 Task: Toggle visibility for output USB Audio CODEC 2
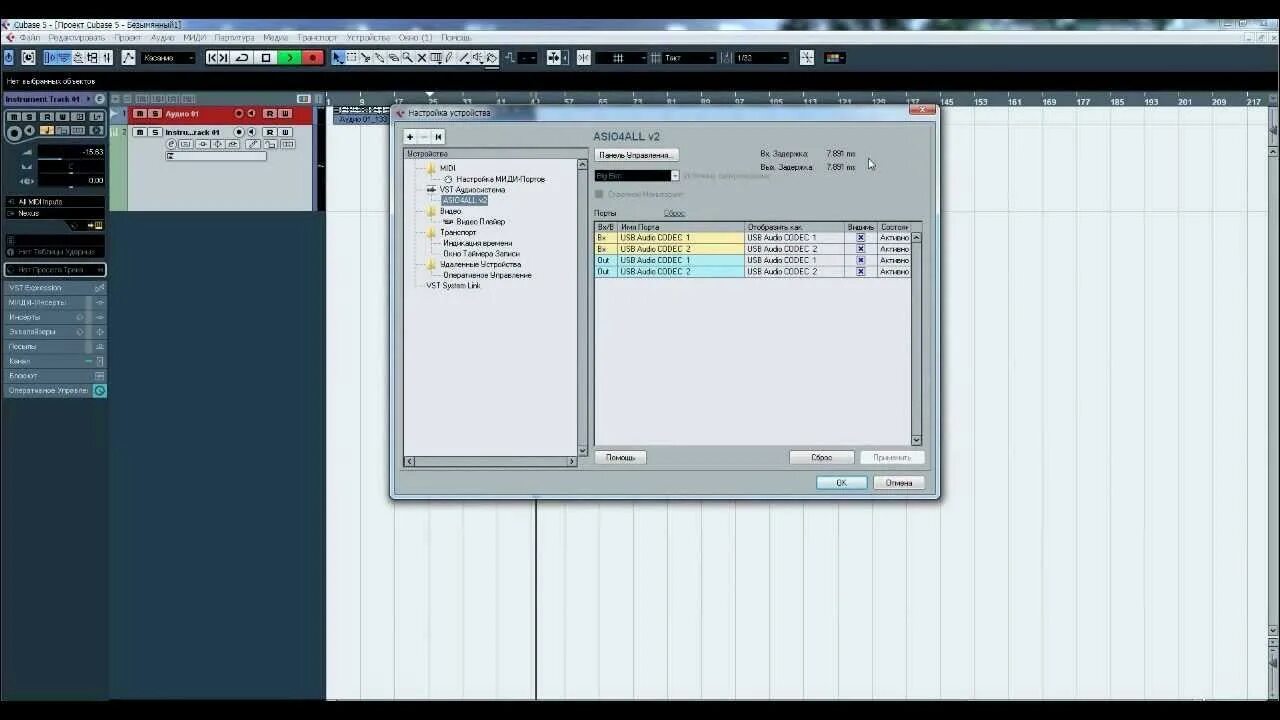click(860, 271)
